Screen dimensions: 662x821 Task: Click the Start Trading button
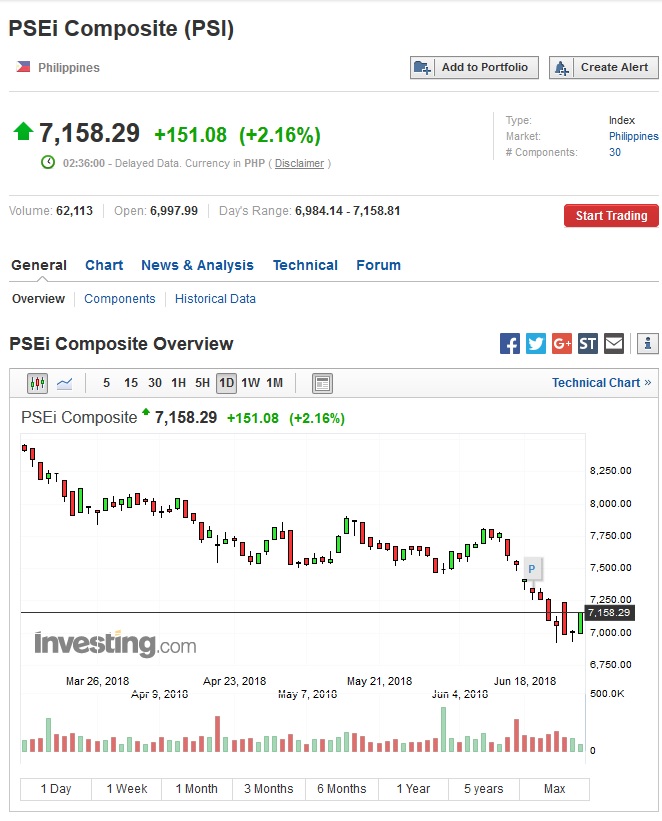tap(611, 215)
